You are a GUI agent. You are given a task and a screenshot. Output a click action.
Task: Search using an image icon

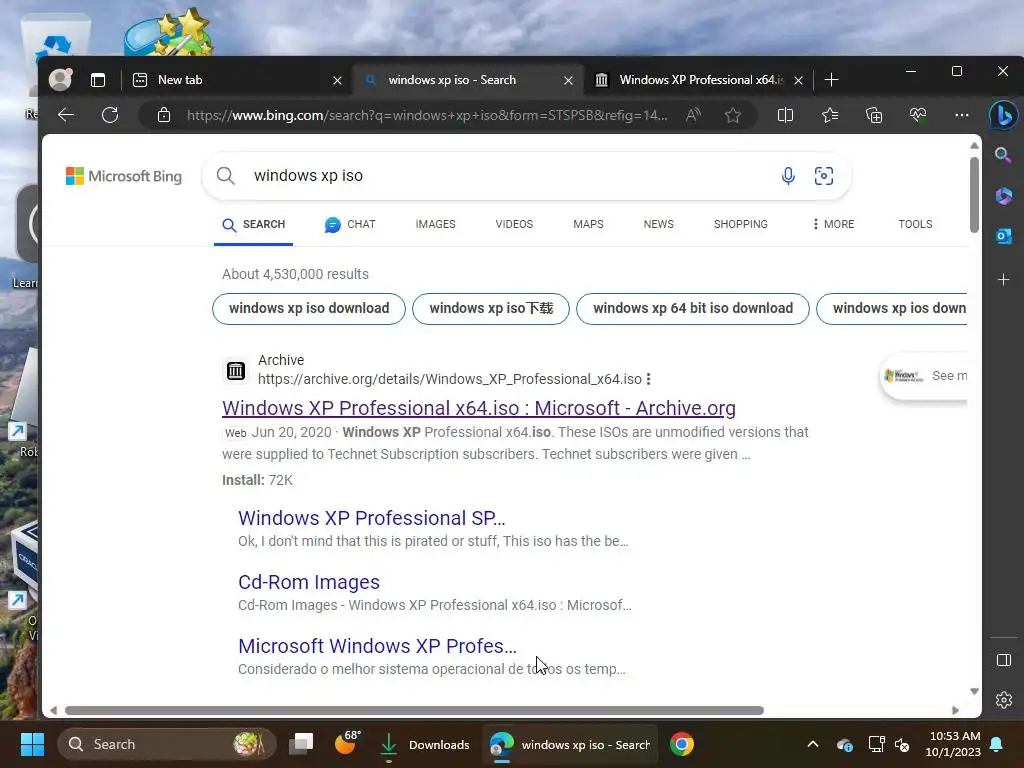tap(824, 176)
